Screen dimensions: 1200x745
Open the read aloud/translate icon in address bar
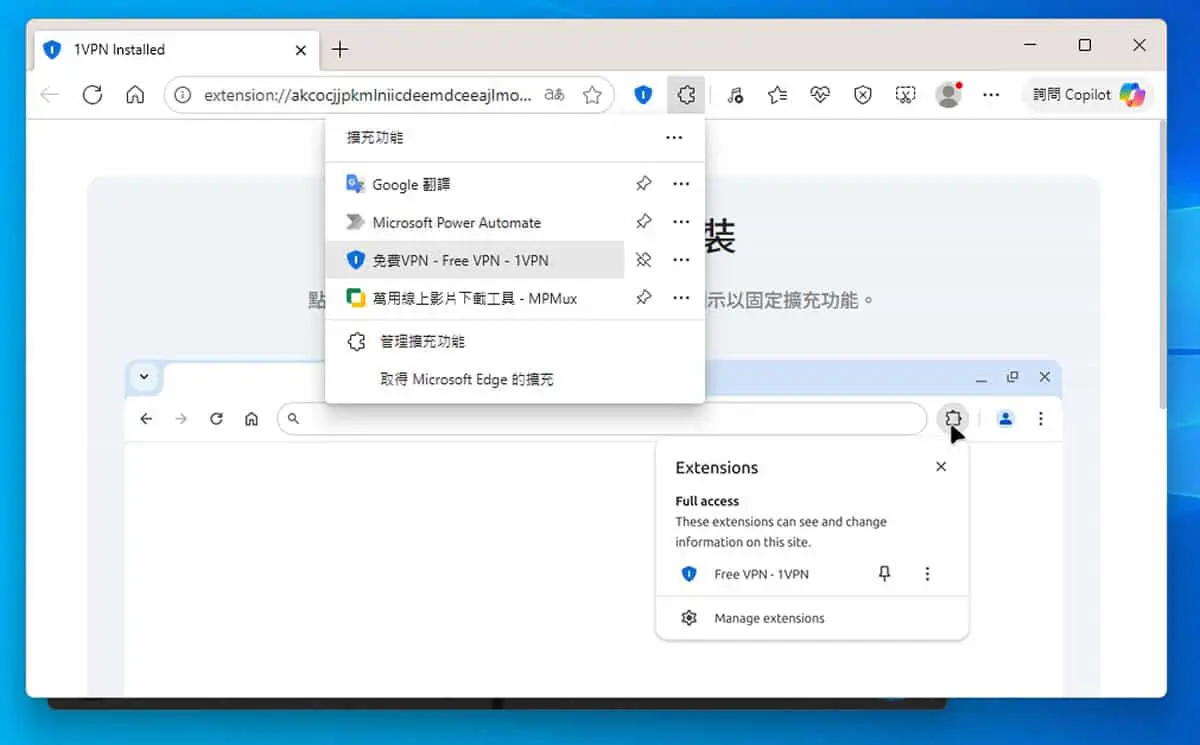tap(554, 95)
